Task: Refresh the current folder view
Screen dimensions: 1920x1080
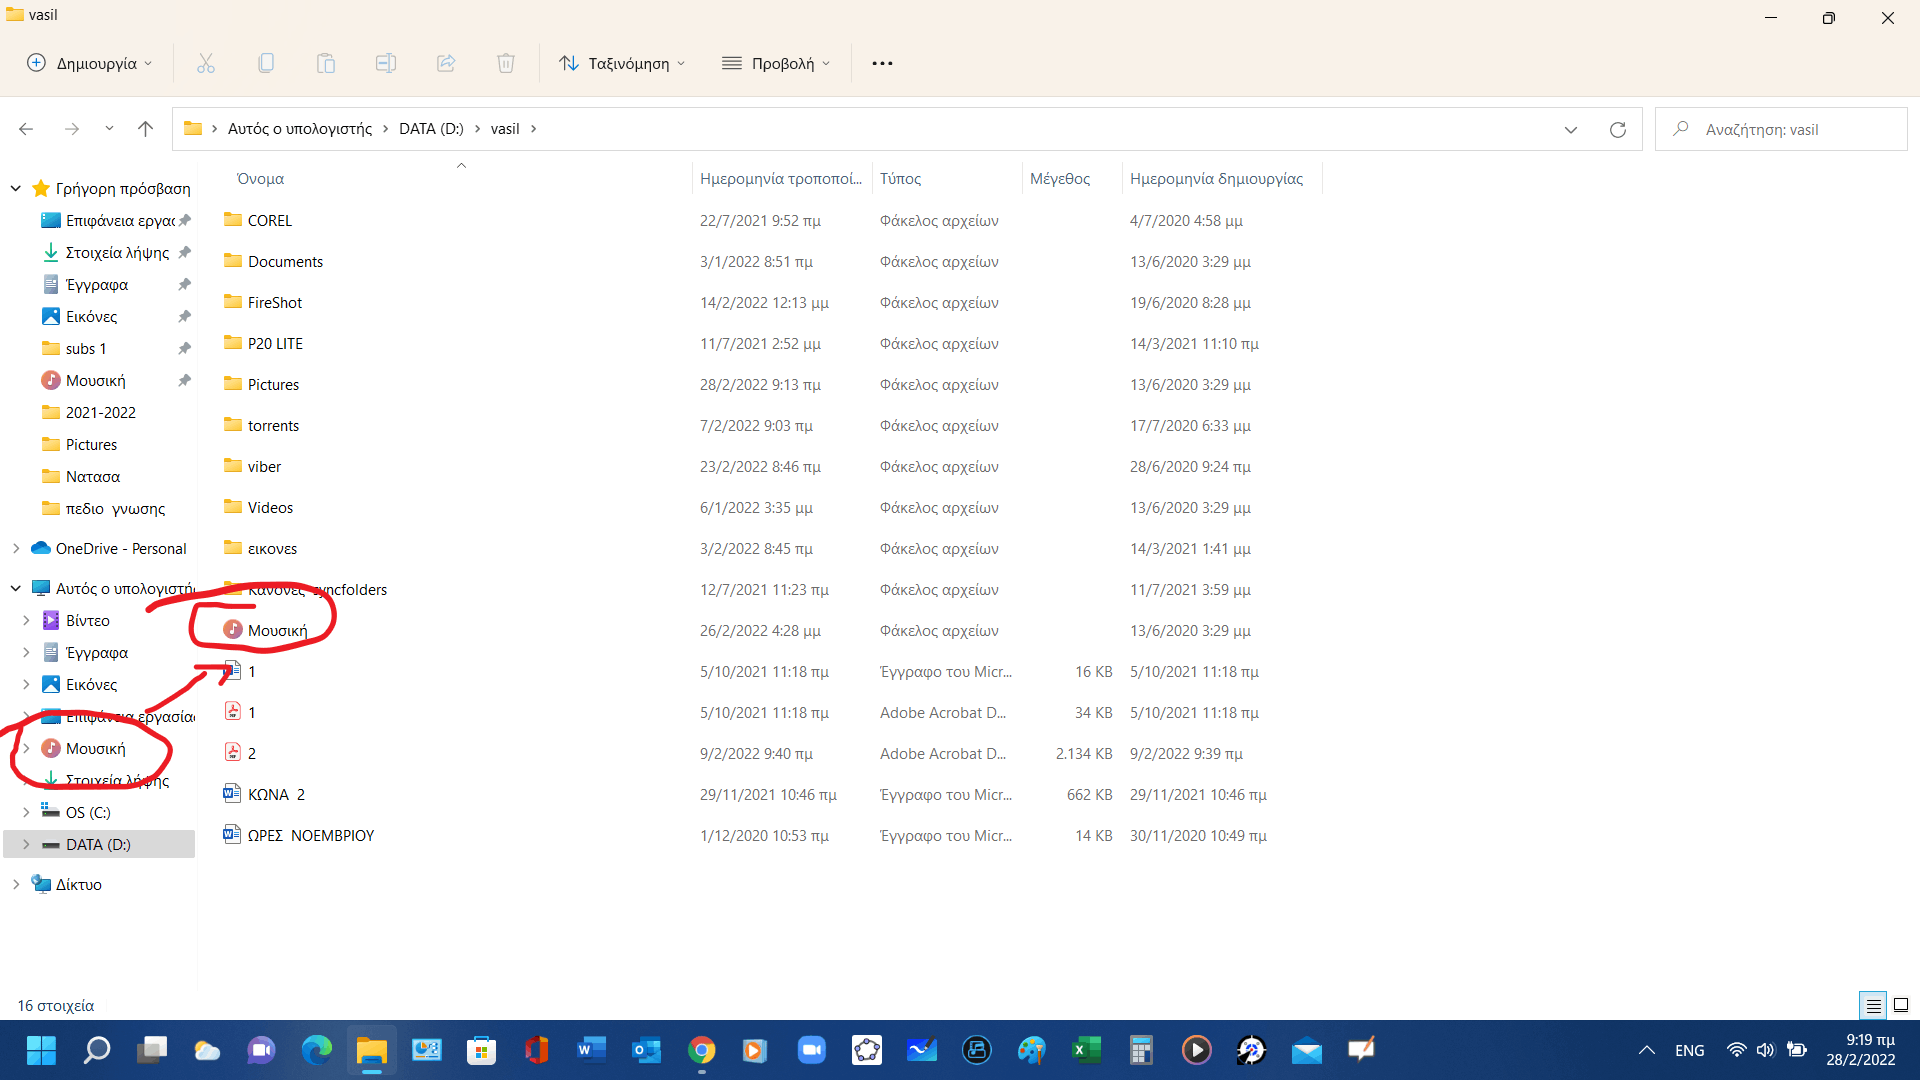Action: point(1618,129)
